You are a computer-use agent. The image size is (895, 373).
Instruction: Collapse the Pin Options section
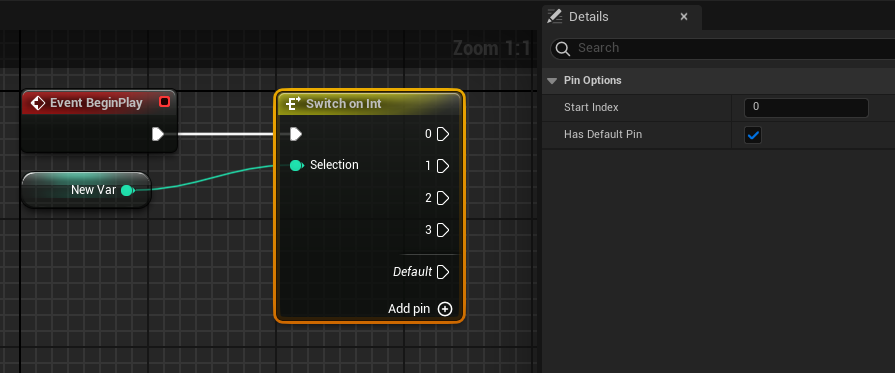point(551,81)
